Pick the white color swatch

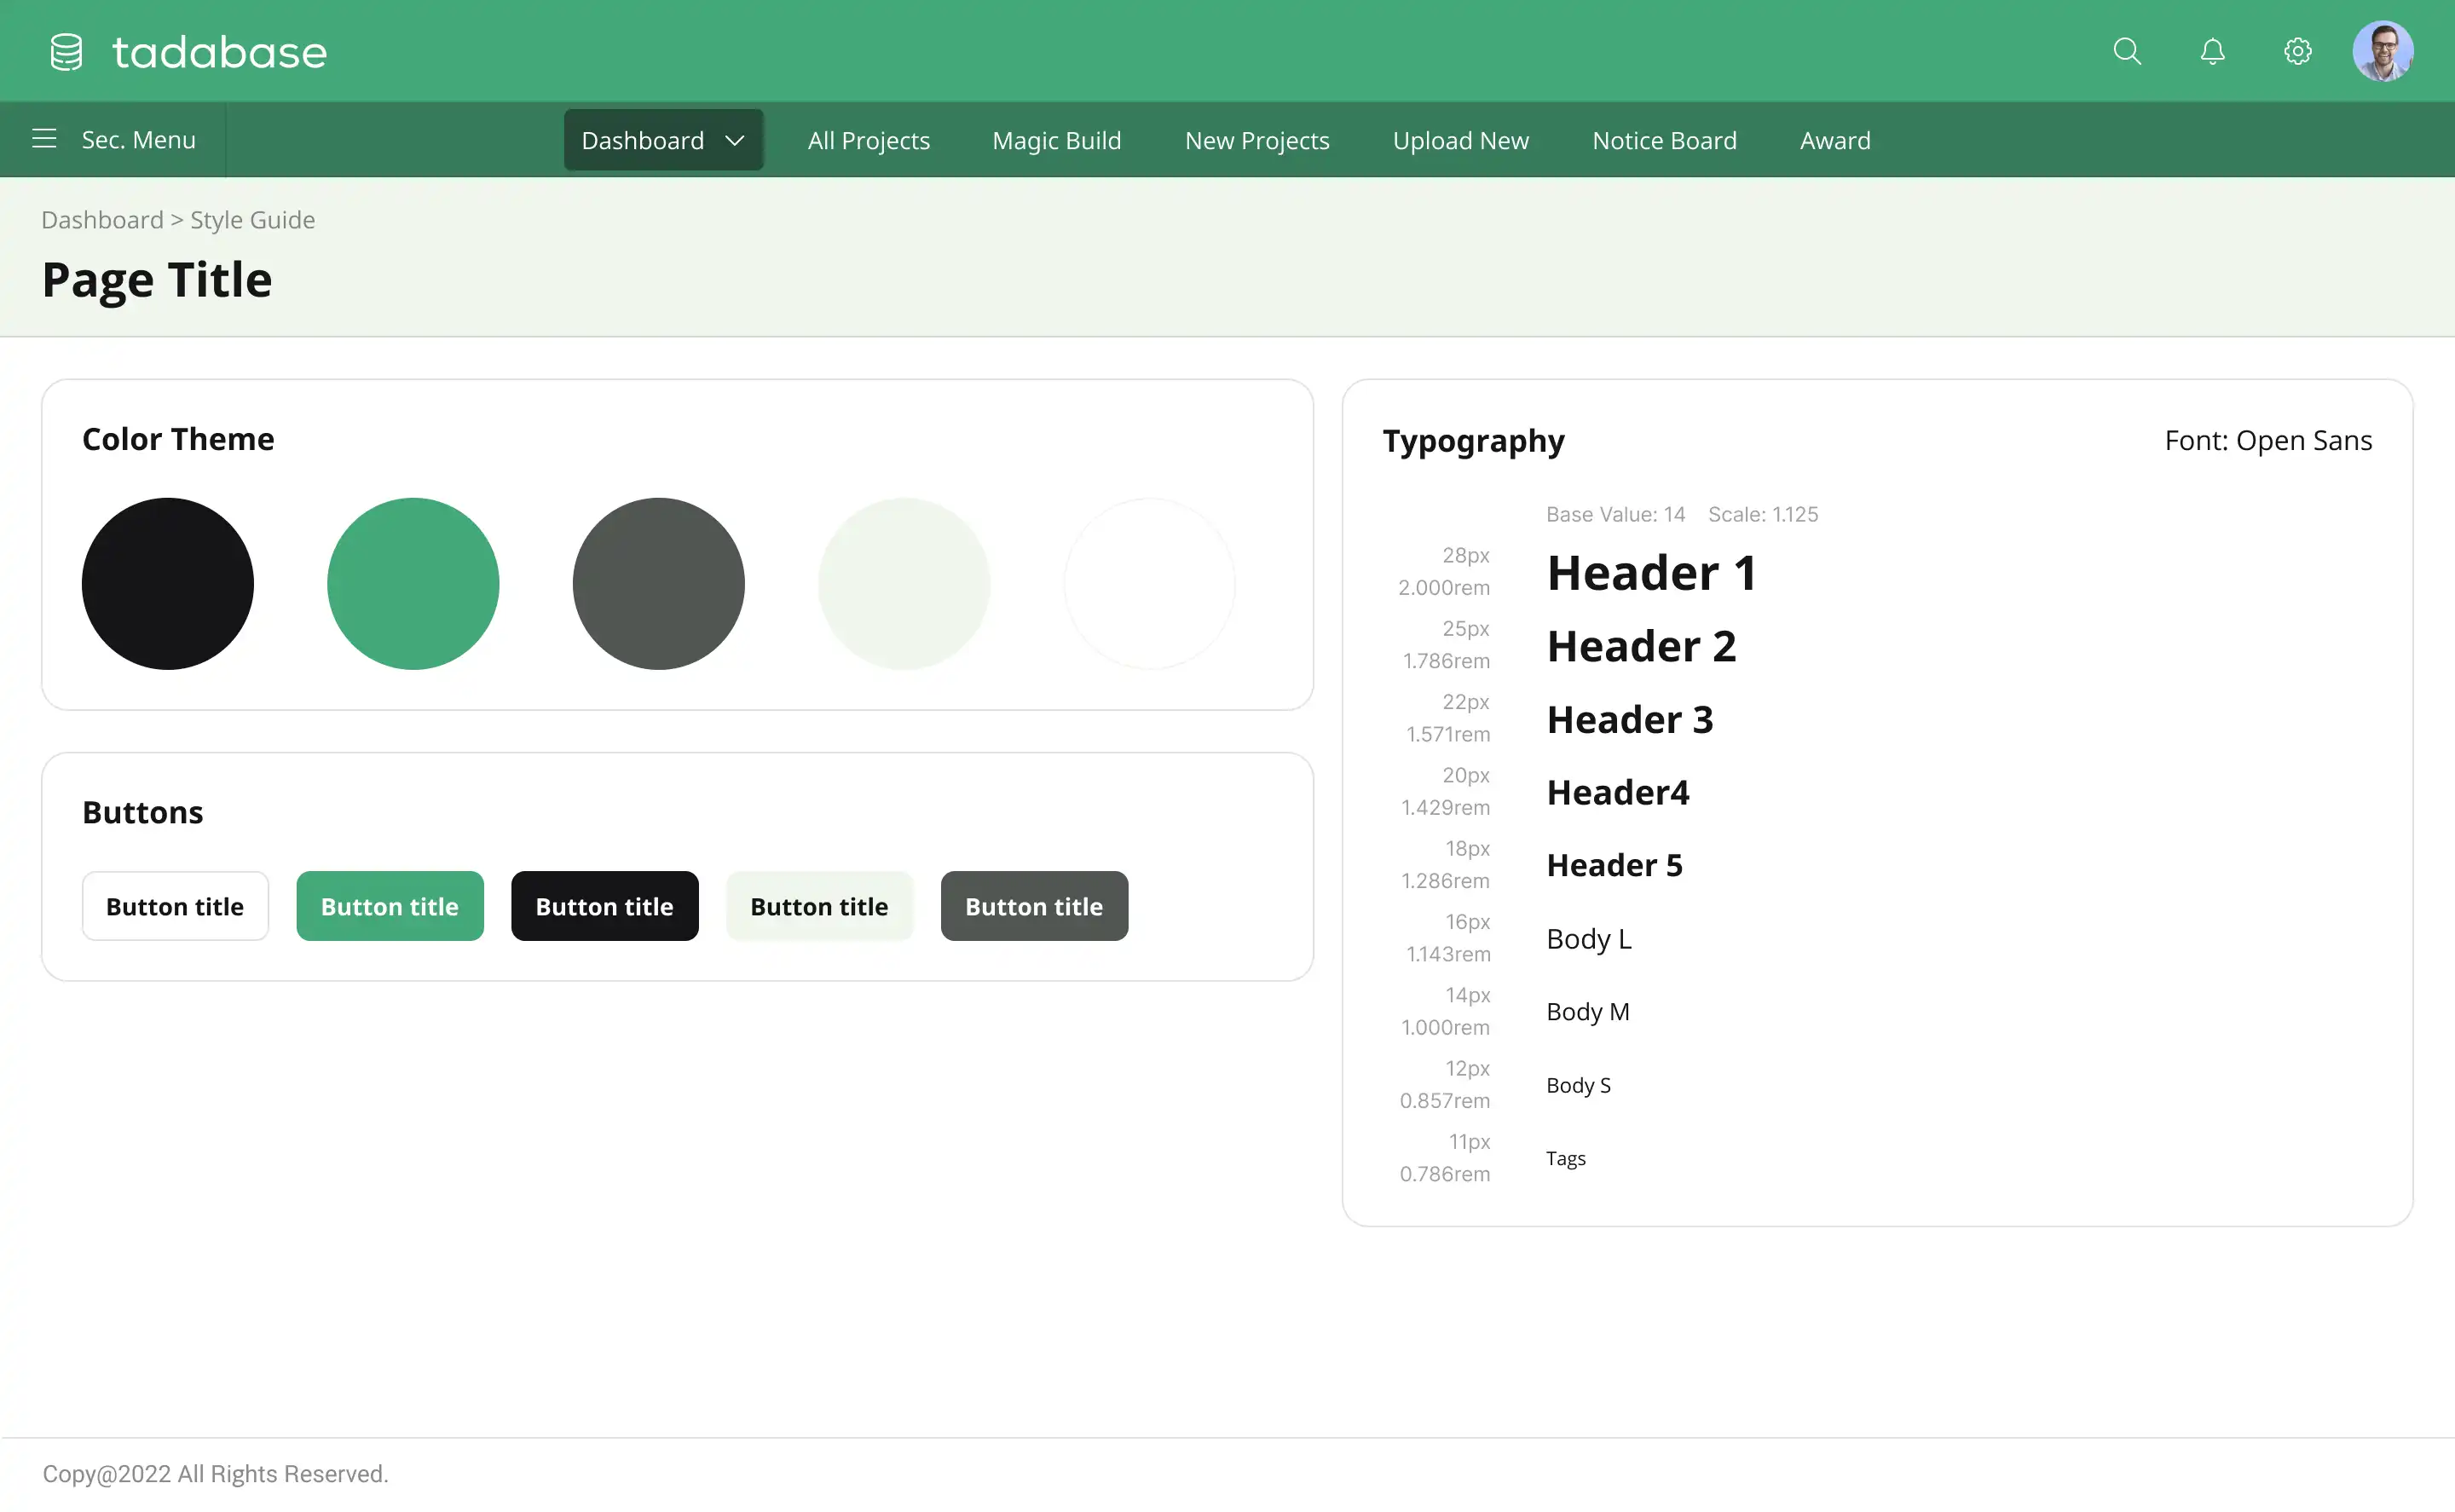(1149, 584)
